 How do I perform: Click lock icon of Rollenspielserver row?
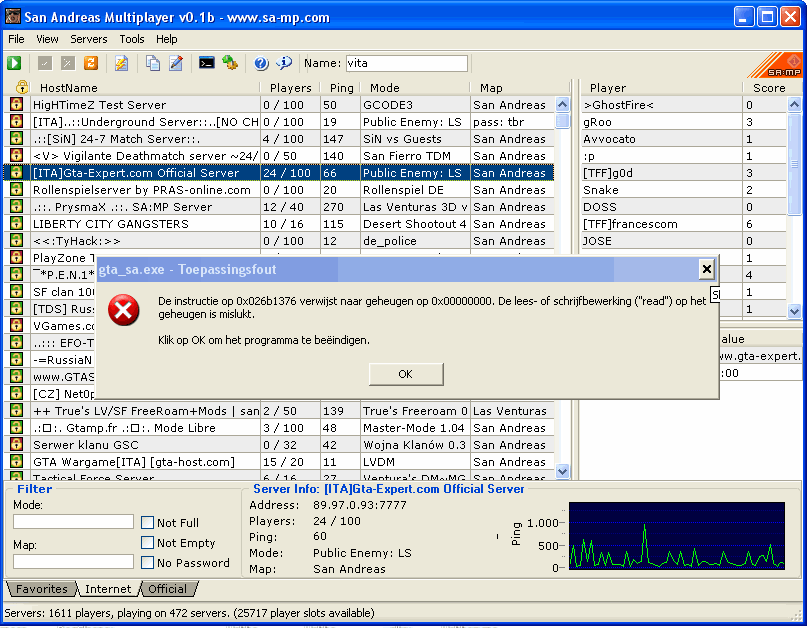(17, 190)
